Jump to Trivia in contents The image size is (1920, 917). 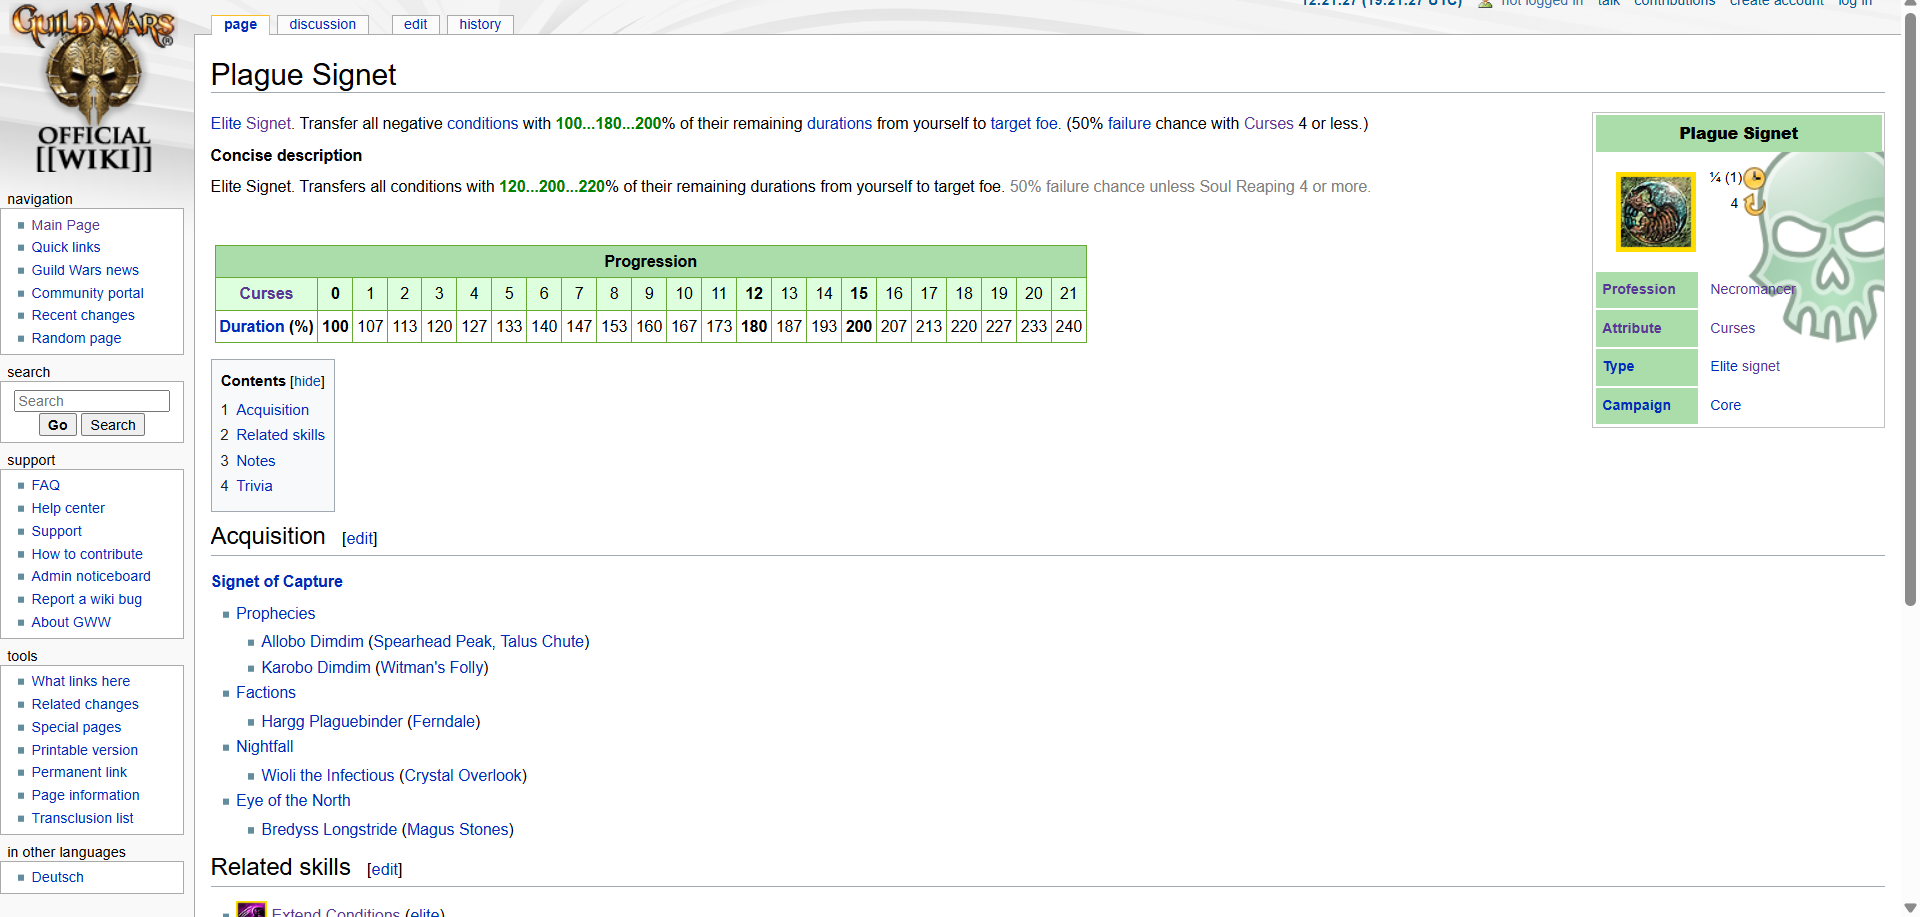coord(254,486)
